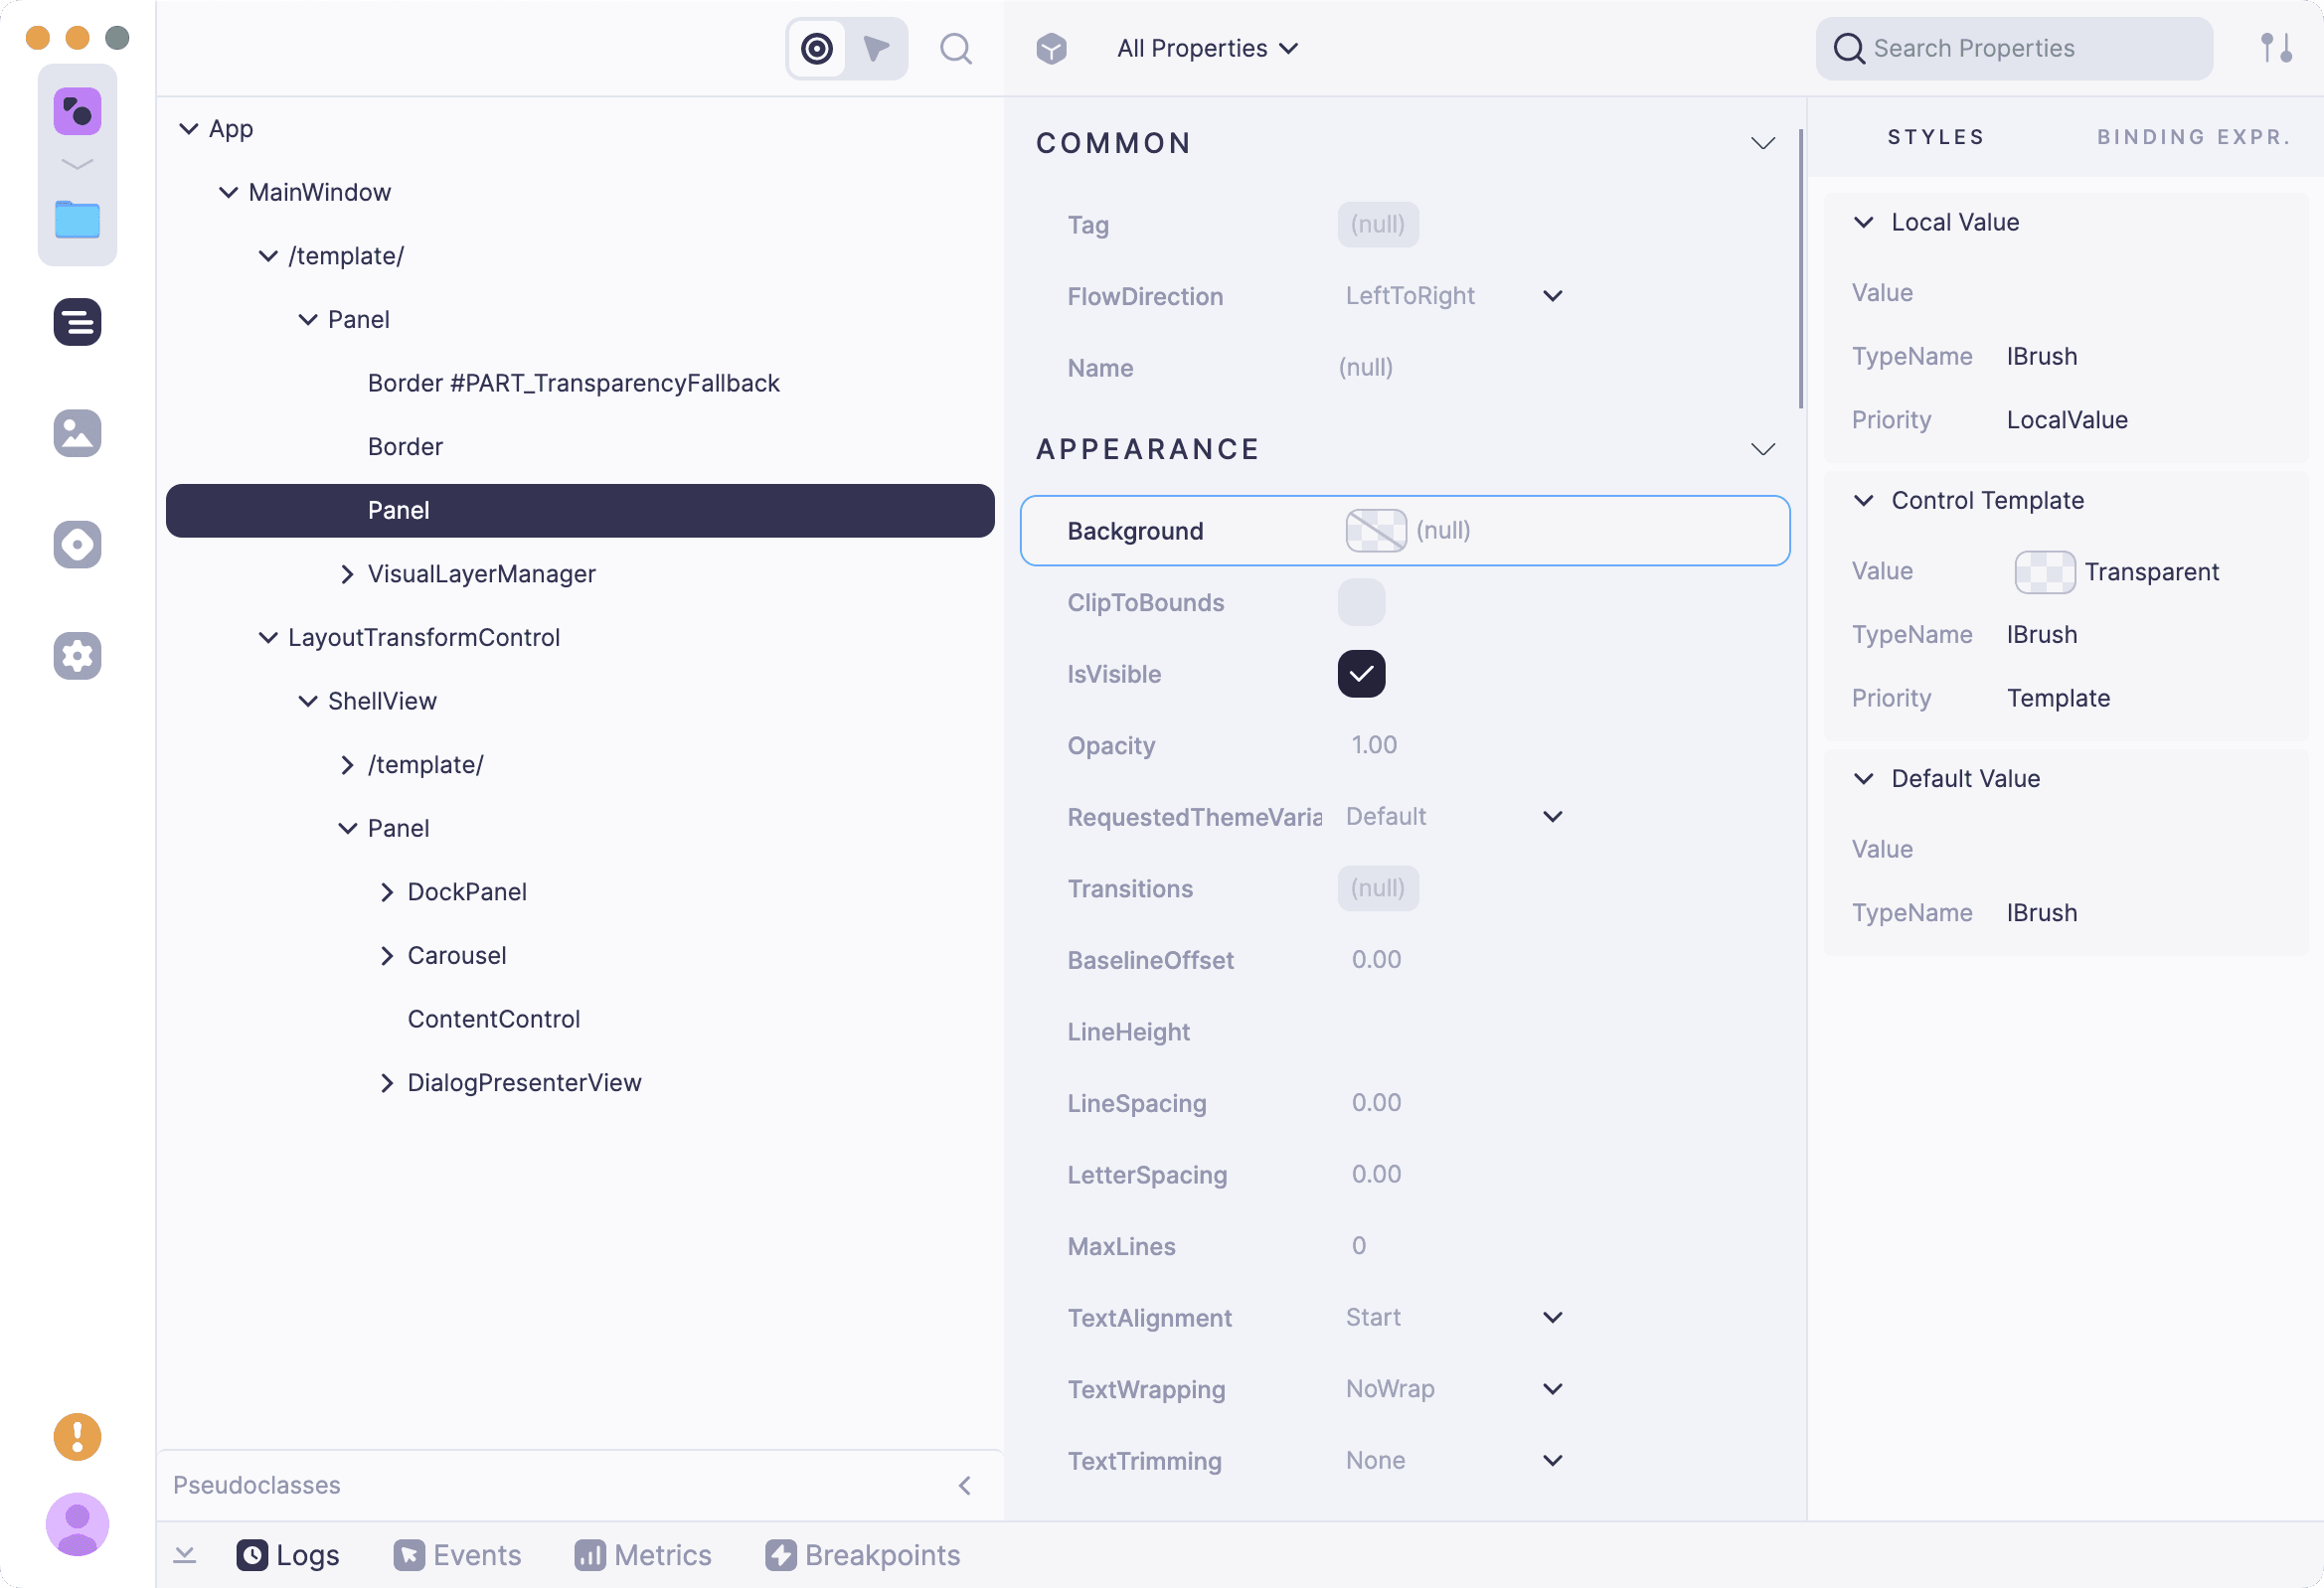Open the image assets sidebar icon
This screenshot has width=2324, height=1588.
coord(77,433)
